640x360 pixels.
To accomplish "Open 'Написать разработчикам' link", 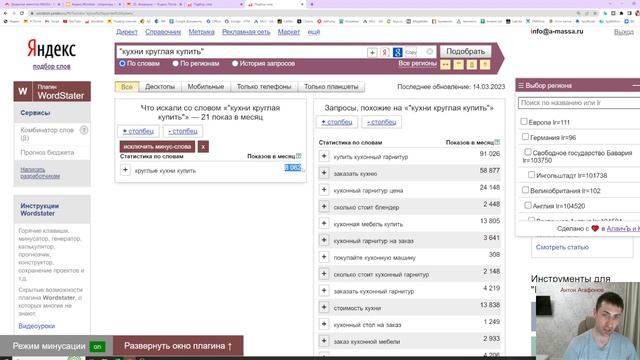I will coord(40,173).
